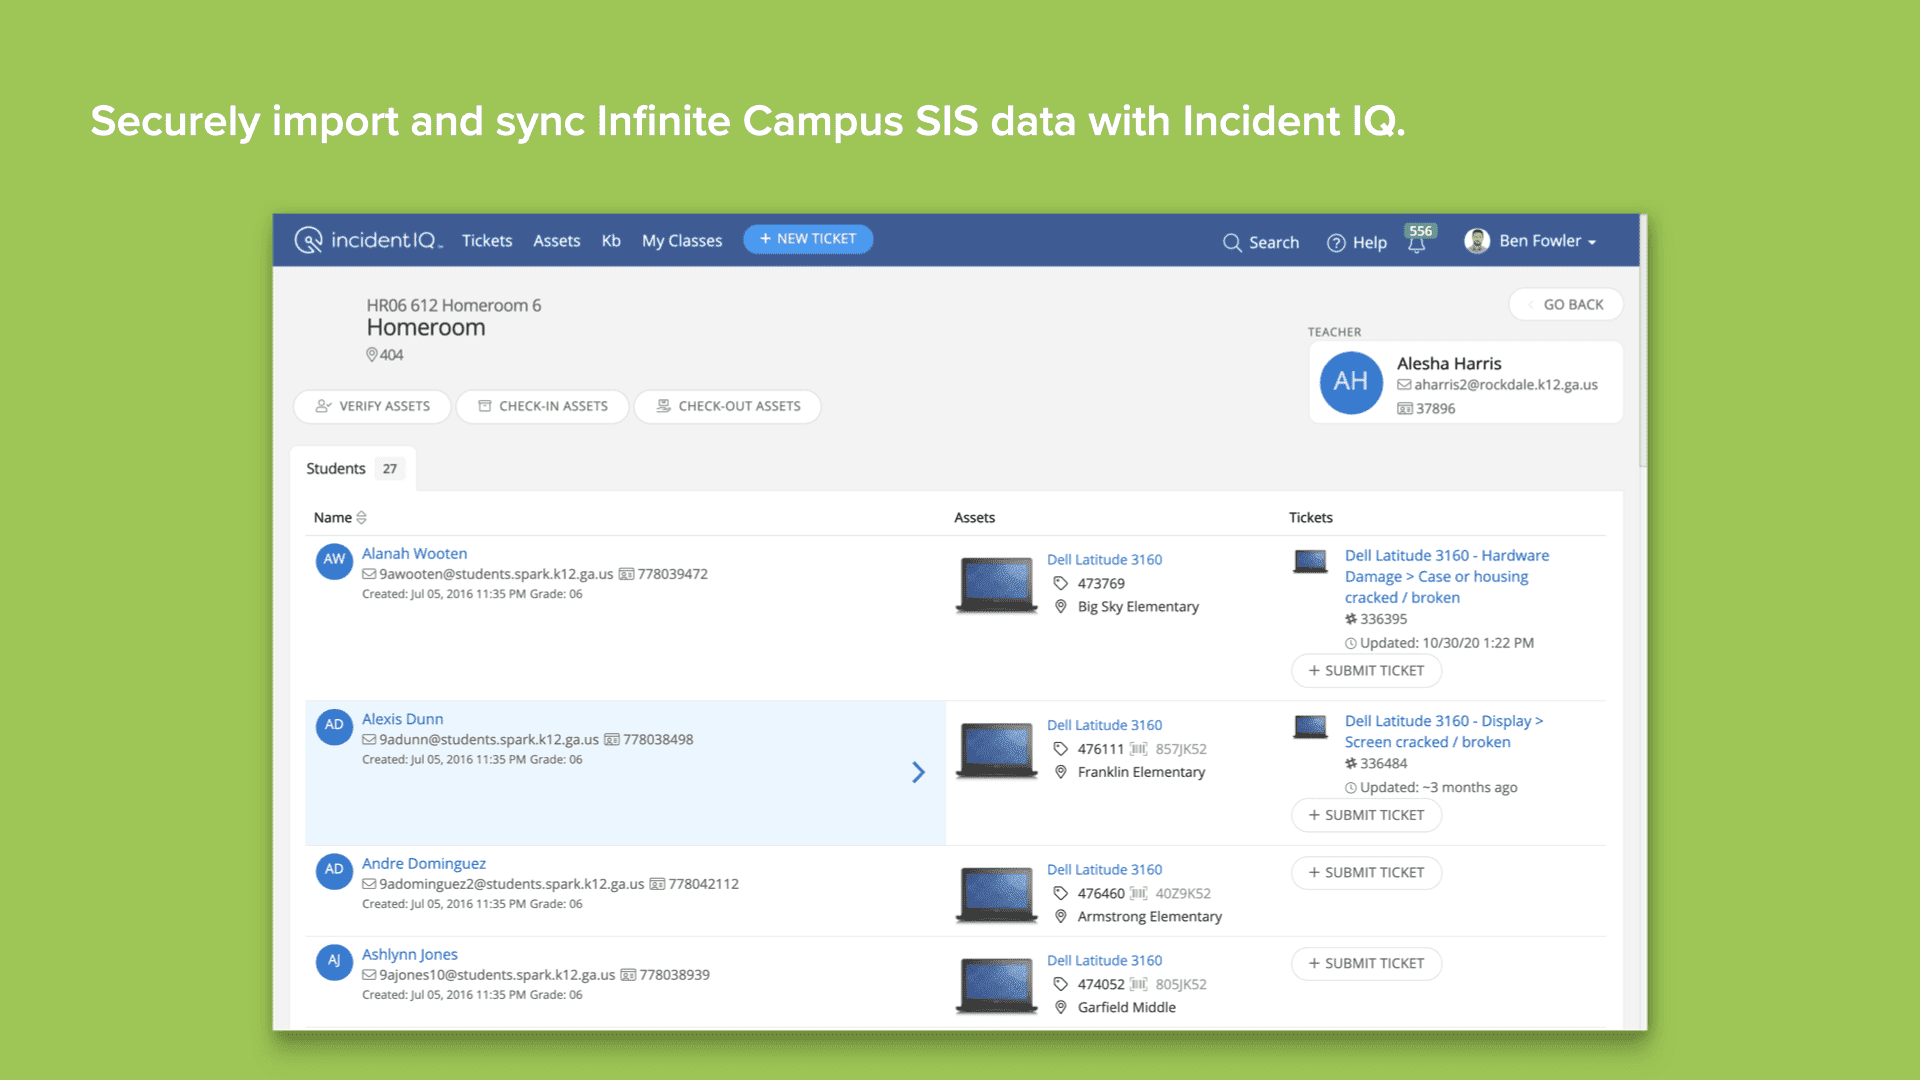Viewport: 1920px width, 1080px height.
Task: Click the notification bell showing 556
Action: (1418, 243)
